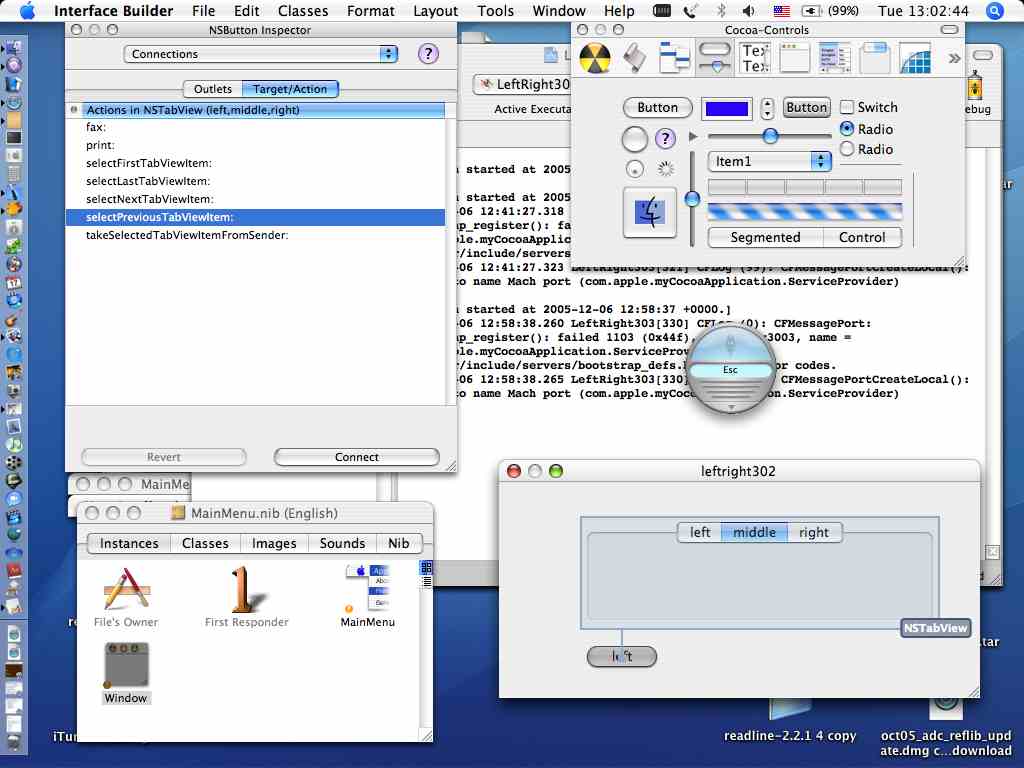
Task: Click the blue color well in Cocoa-Controls
Action: click(726, 109)
